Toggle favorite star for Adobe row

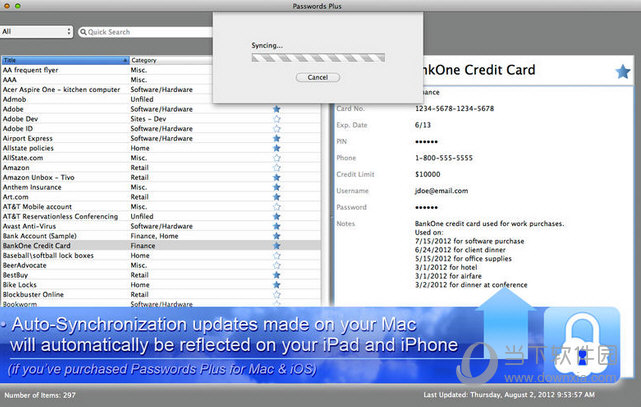[x=277, y=109]
